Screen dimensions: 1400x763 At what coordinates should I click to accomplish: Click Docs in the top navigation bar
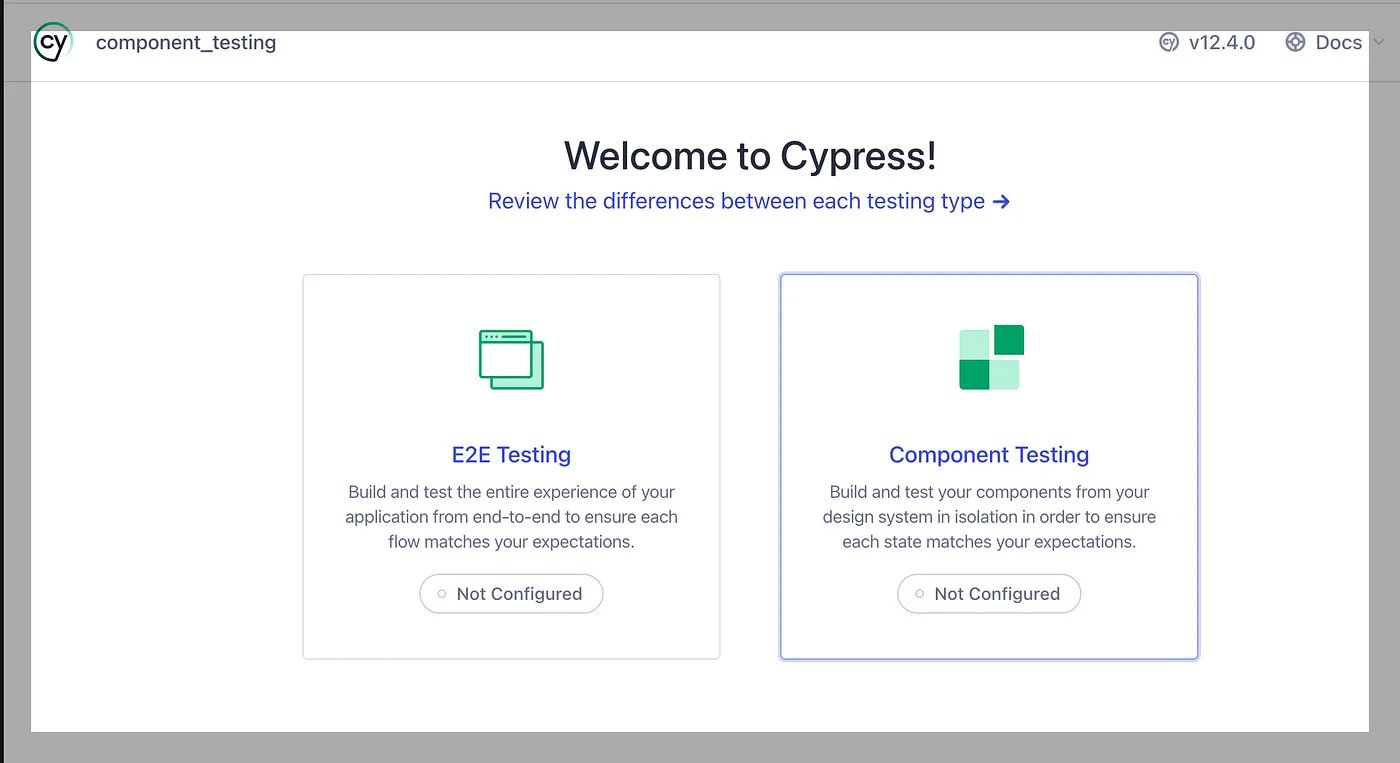(1337, 42)
